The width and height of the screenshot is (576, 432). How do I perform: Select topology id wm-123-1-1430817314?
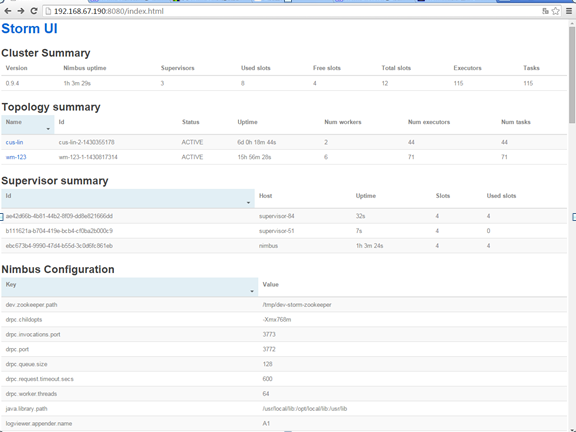pos(88,157)
